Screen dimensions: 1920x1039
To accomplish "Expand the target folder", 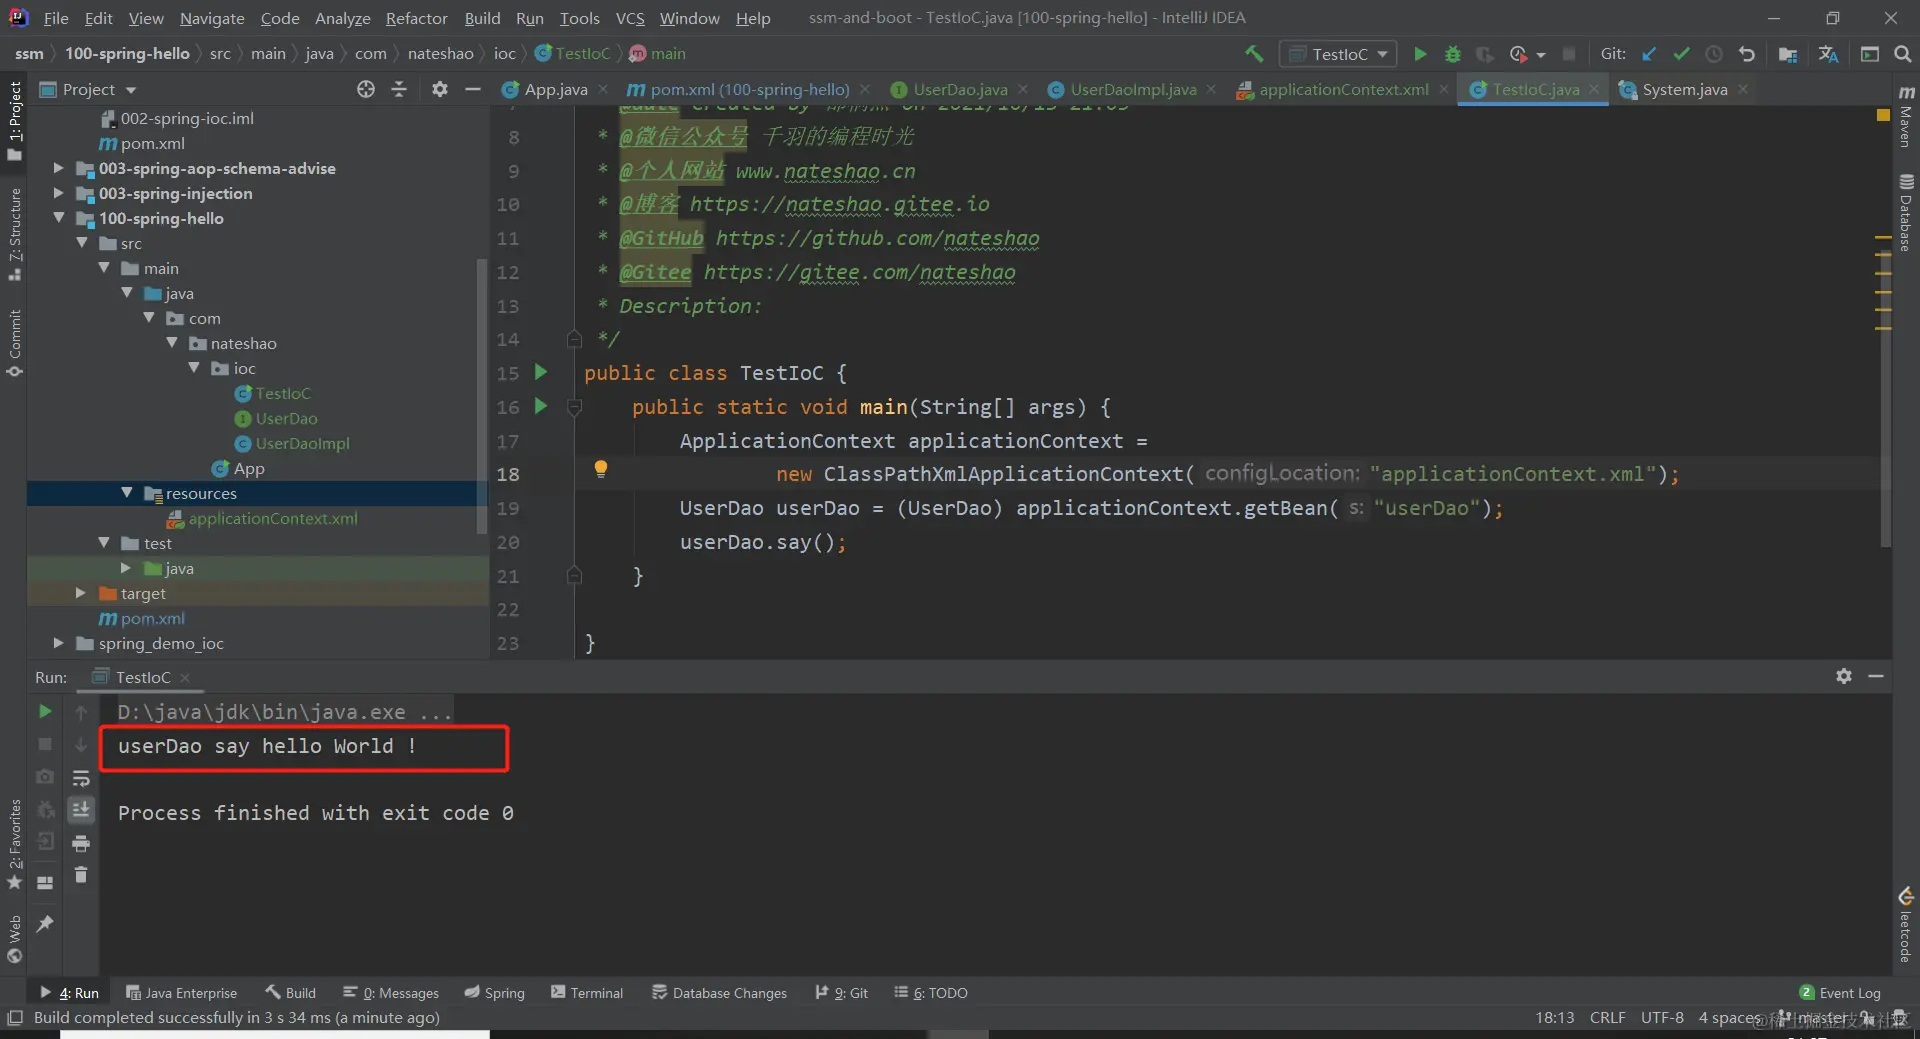I will tap(81, 593).
